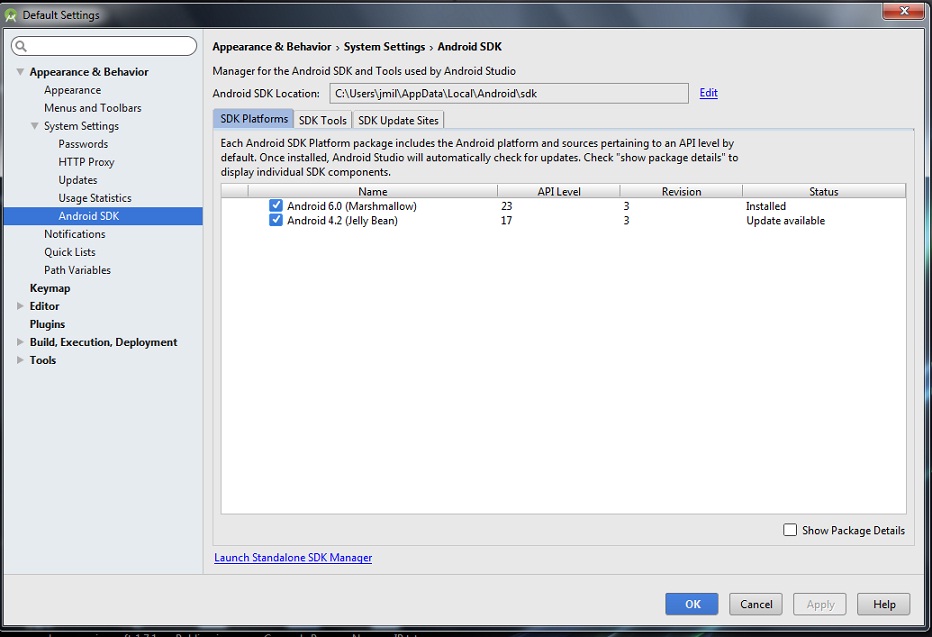
Task: Enable Show Package Details checkbox
Action: 790,530
